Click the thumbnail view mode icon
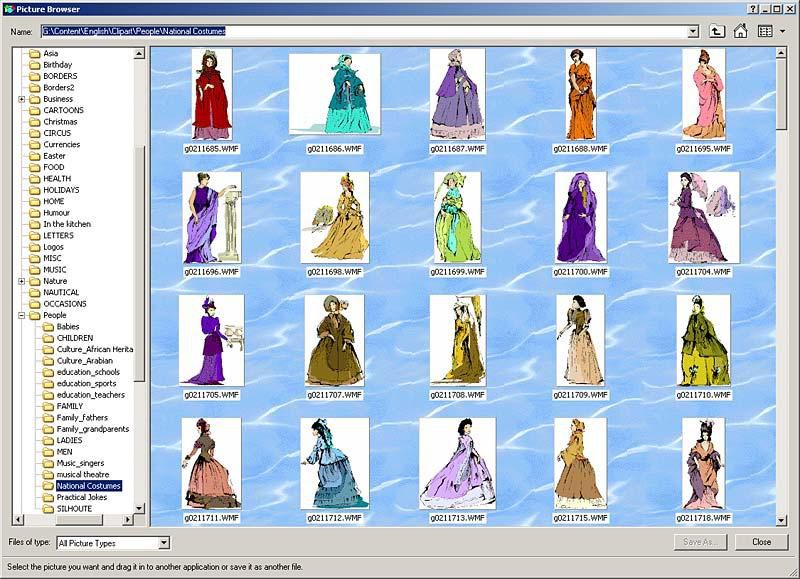800x579 pixels. 765,31
